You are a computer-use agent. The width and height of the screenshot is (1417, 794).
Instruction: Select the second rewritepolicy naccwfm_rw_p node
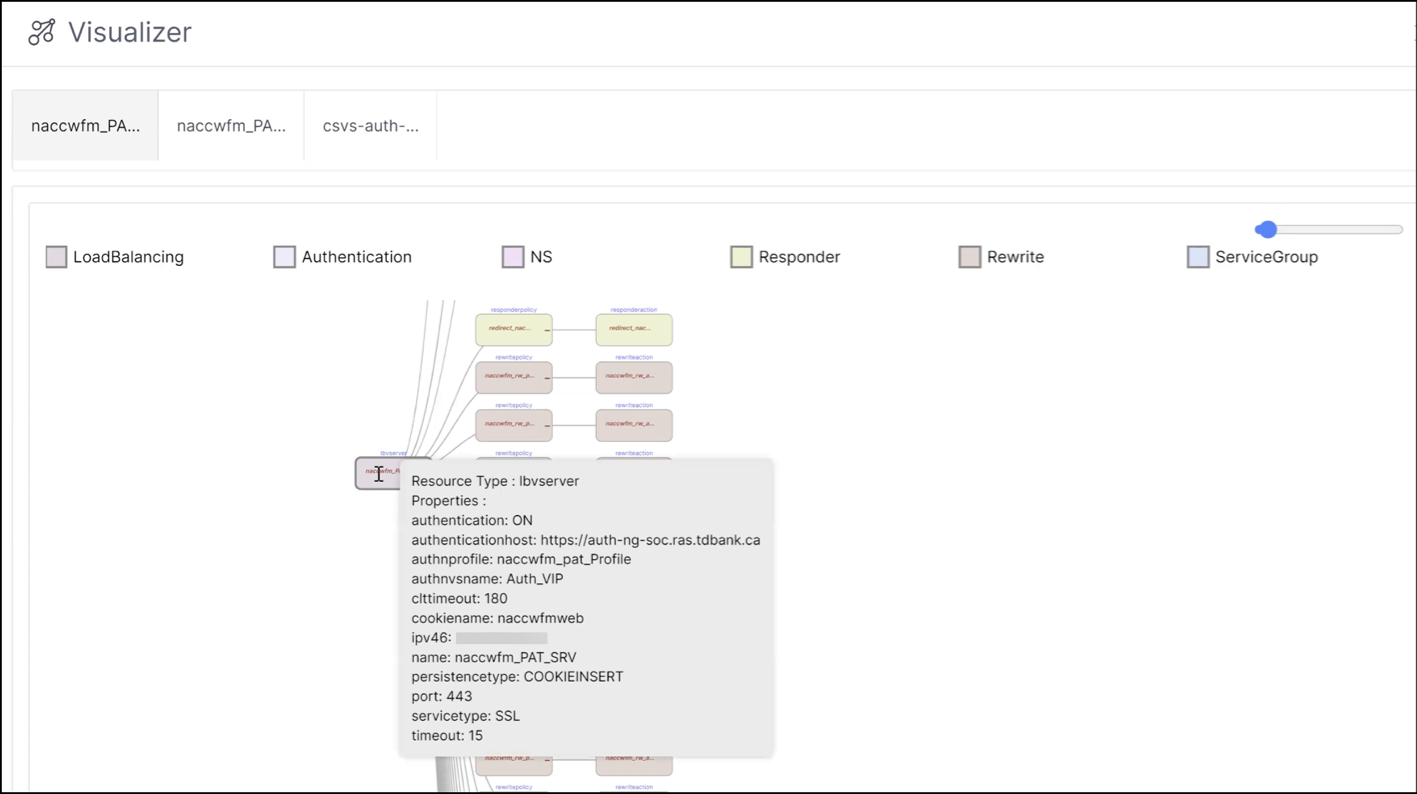(x=514, y=425)
